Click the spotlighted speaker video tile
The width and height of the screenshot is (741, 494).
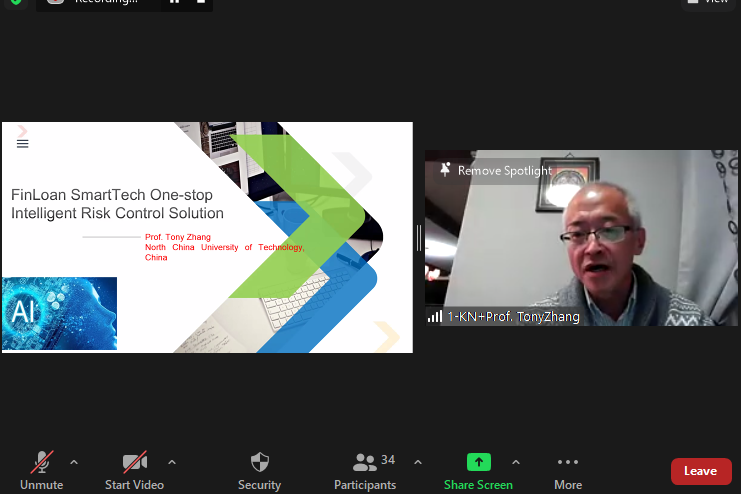(x=581, y=238)
